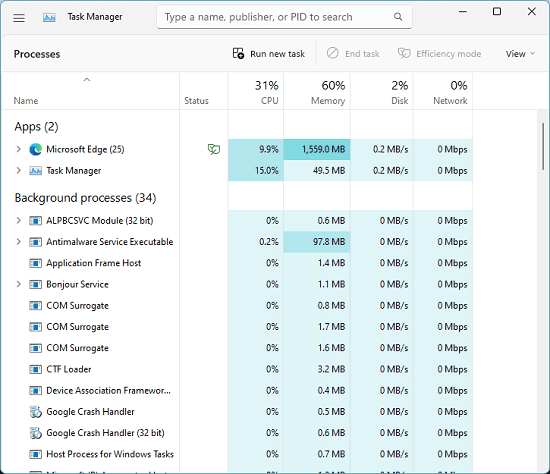This screenshot has width=550, height=474.
Task: Click the Efficiency mode leaf icon
Action: (404, 53)
